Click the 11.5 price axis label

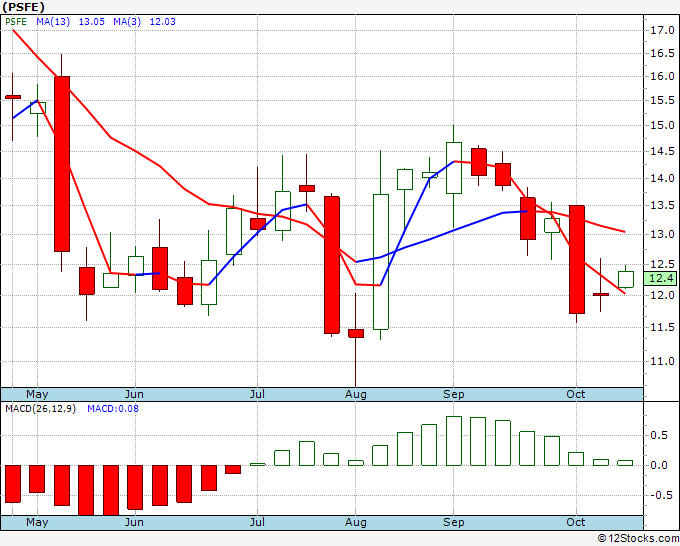pyautogui.click(x=662, y=327)
